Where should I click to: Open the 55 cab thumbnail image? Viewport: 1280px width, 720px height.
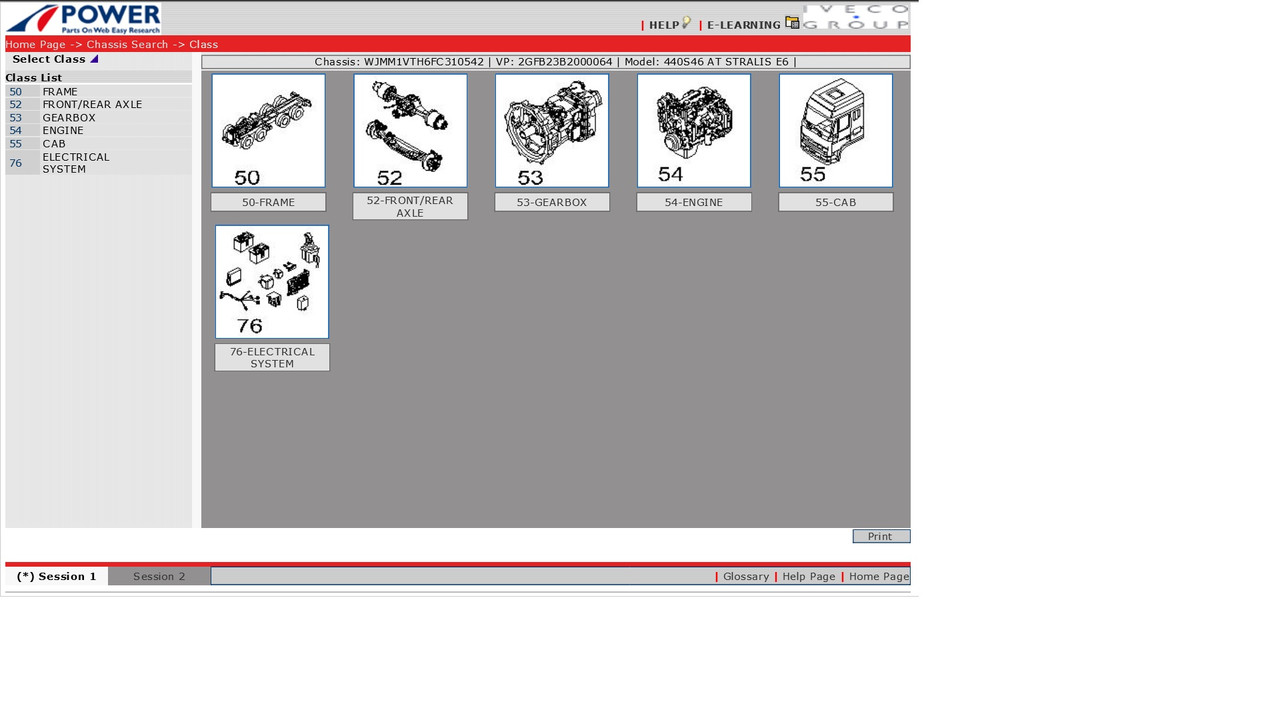836,130
